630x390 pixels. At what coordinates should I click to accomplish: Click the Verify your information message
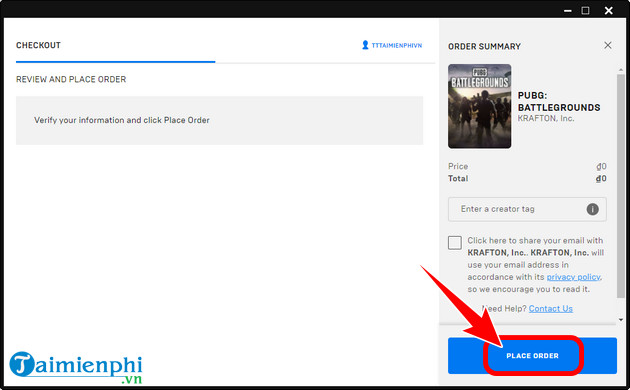click(122, 120)
